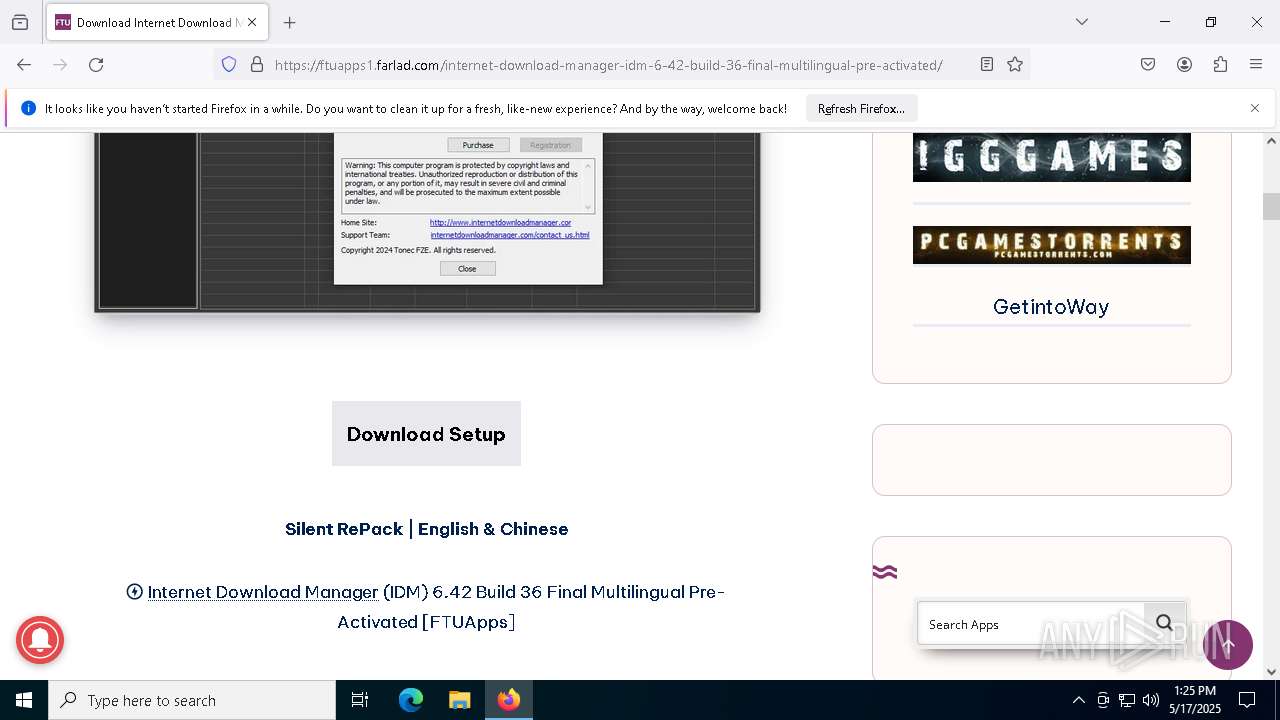Click the 'Registration' button in IDM screenshot
Viewport: 1280px width, 720px height.
click(x=550, y=145)
